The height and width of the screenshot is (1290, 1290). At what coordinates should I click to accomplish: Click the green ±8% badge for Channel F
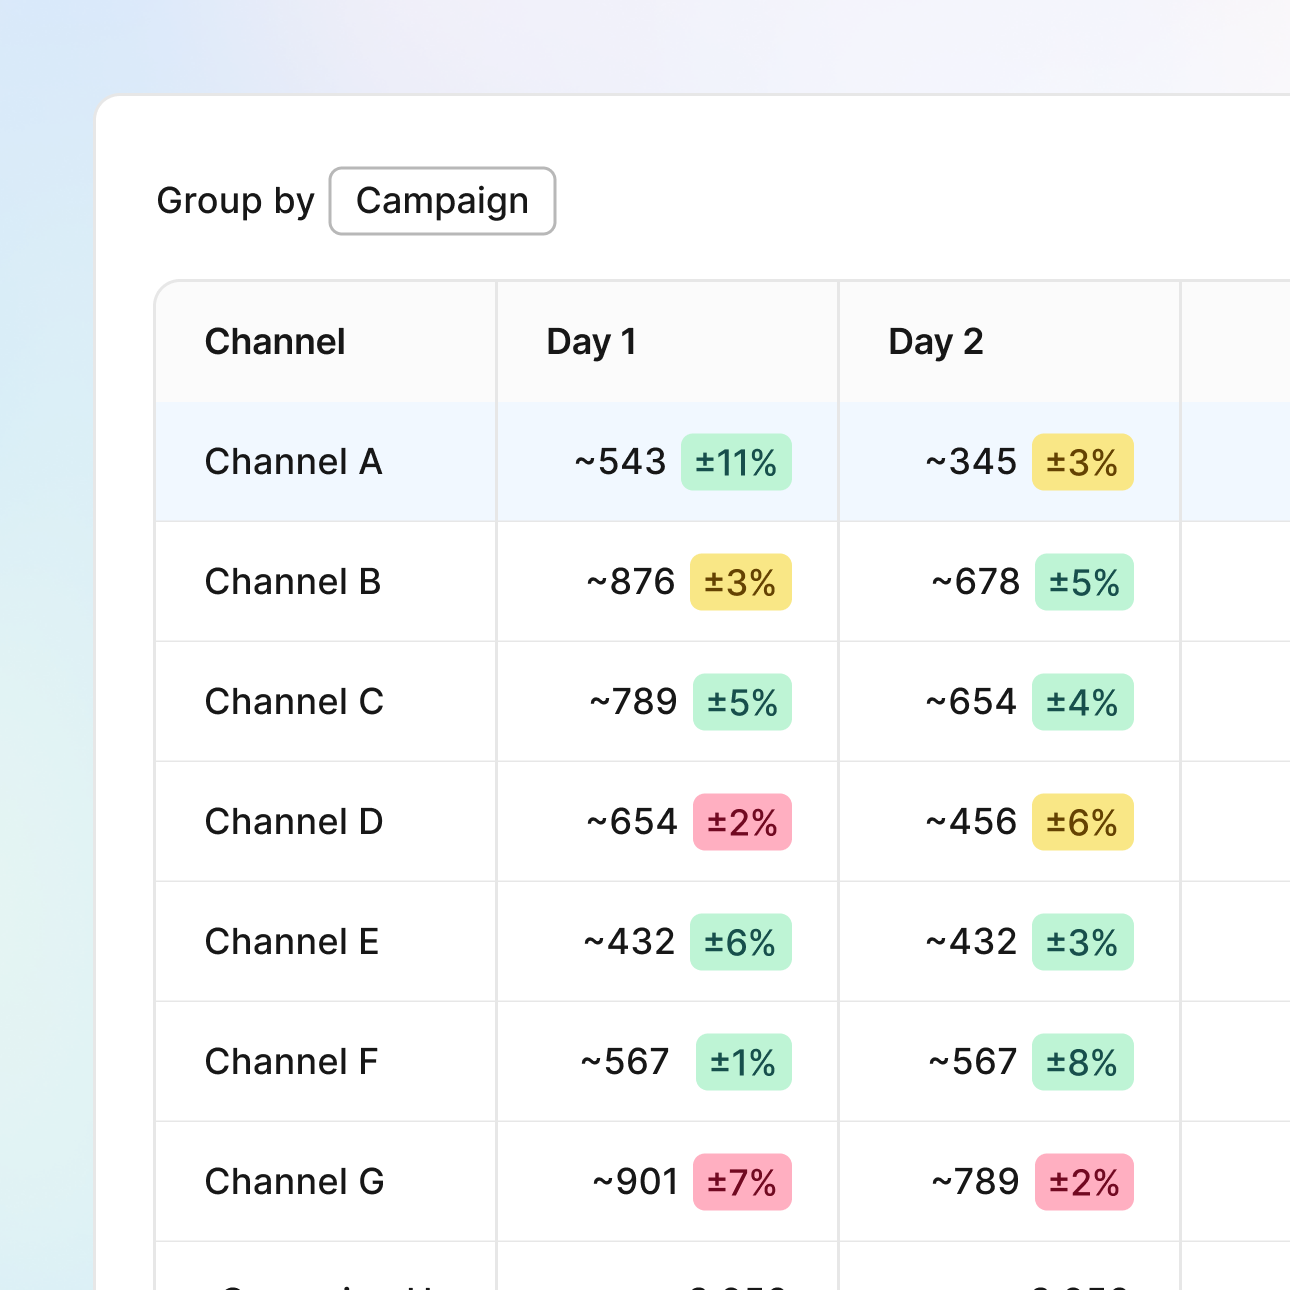point(1082,1062)
